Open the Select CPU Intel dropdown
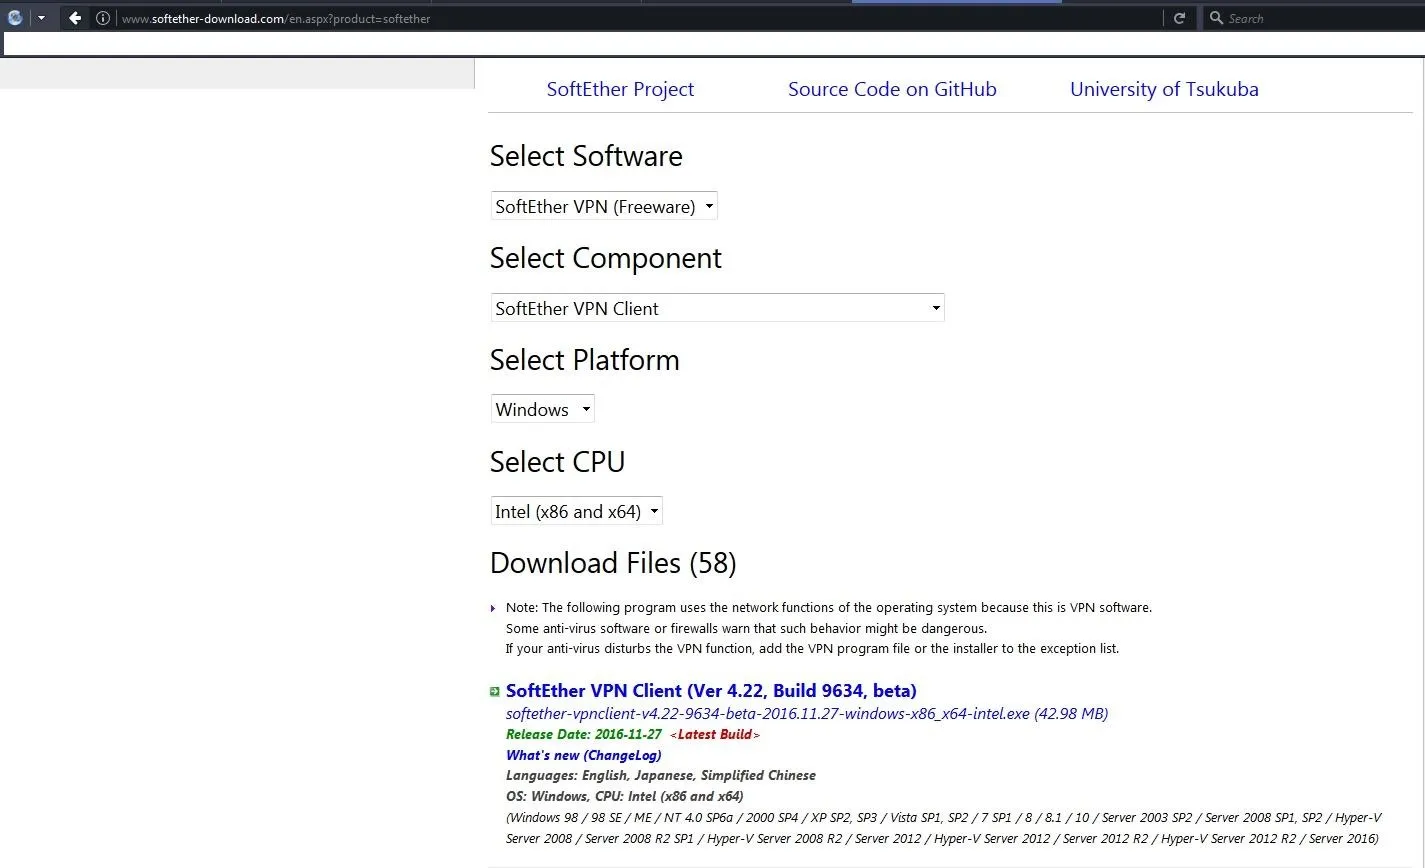The image size is (1425, 868). pyautogui.click(x=576, y=511)
